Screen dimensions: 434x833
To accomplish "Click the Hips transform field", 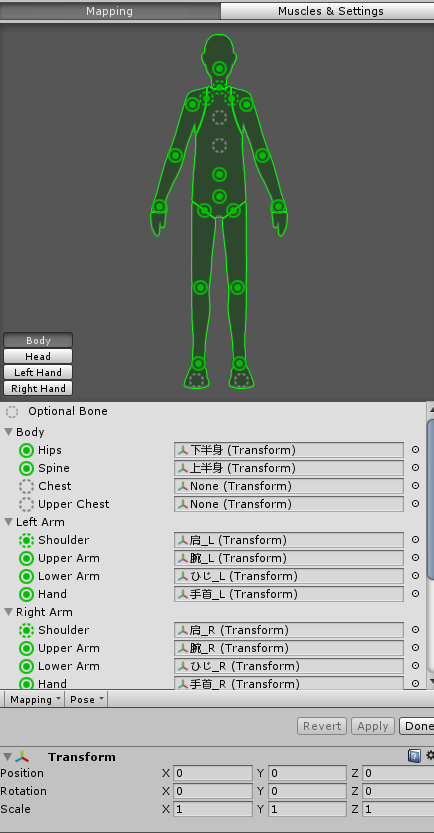I will (288, 450).
